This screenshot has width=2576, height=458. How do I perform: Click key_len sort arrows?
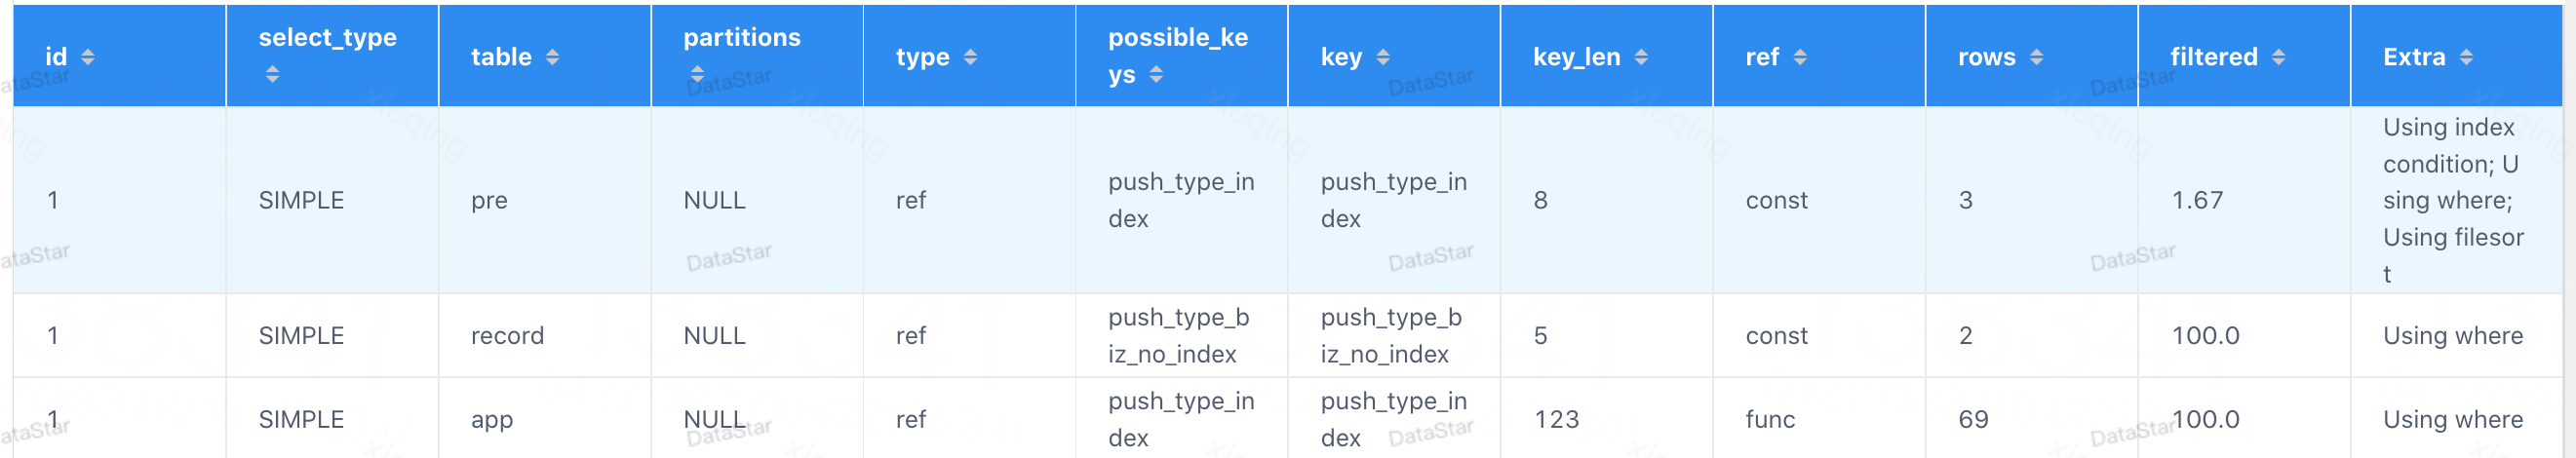pyautogui.click(x=1641, y=57)
